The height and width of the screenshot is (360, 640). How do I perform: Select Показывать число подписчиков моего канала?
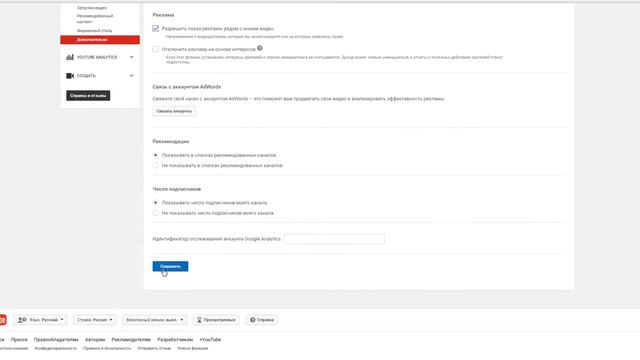156,202
